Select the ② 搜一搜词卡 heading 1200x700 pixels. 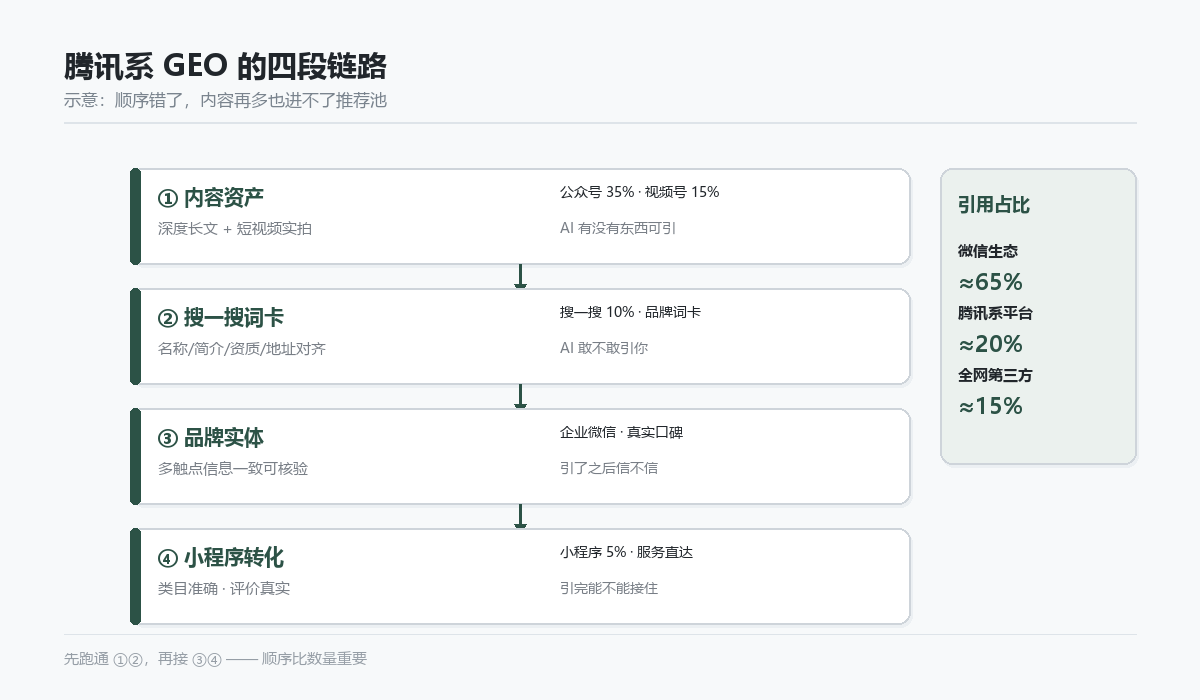[221, 318]
